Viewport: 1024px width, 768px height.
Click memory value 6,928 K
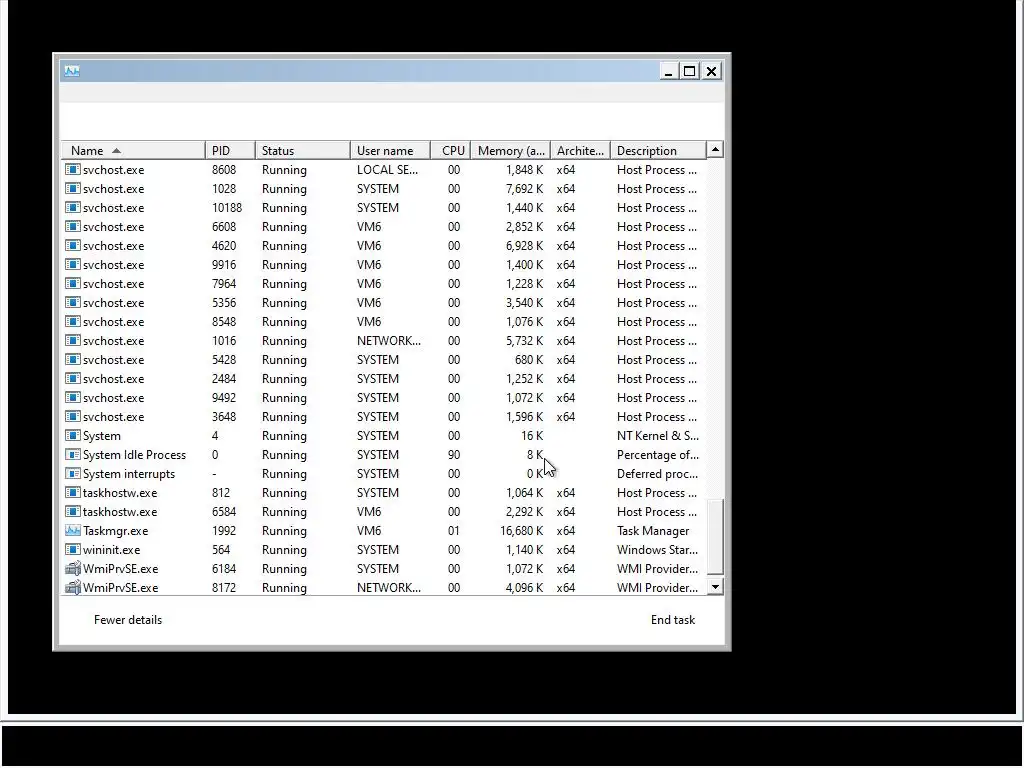[x=524, y=246]
